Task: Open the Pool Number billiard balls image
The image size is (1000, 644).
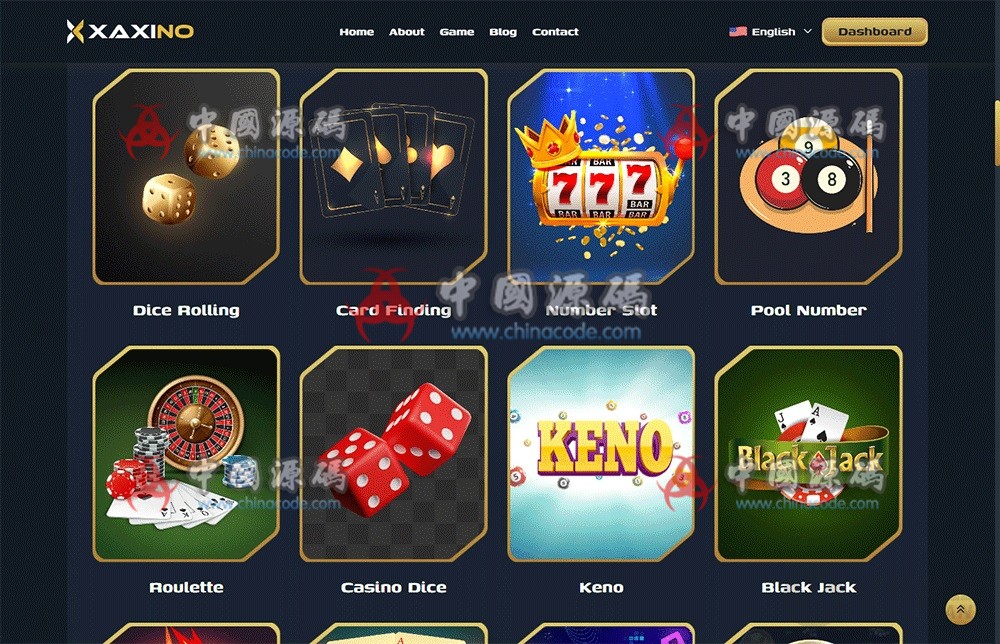Action: point(809,177)
